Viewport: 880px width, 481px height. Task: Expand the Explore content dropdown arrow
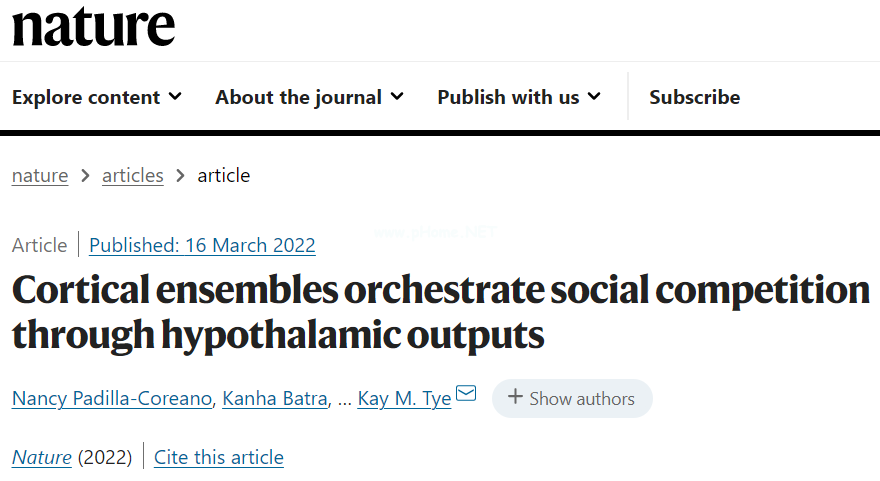pos(175,97)
